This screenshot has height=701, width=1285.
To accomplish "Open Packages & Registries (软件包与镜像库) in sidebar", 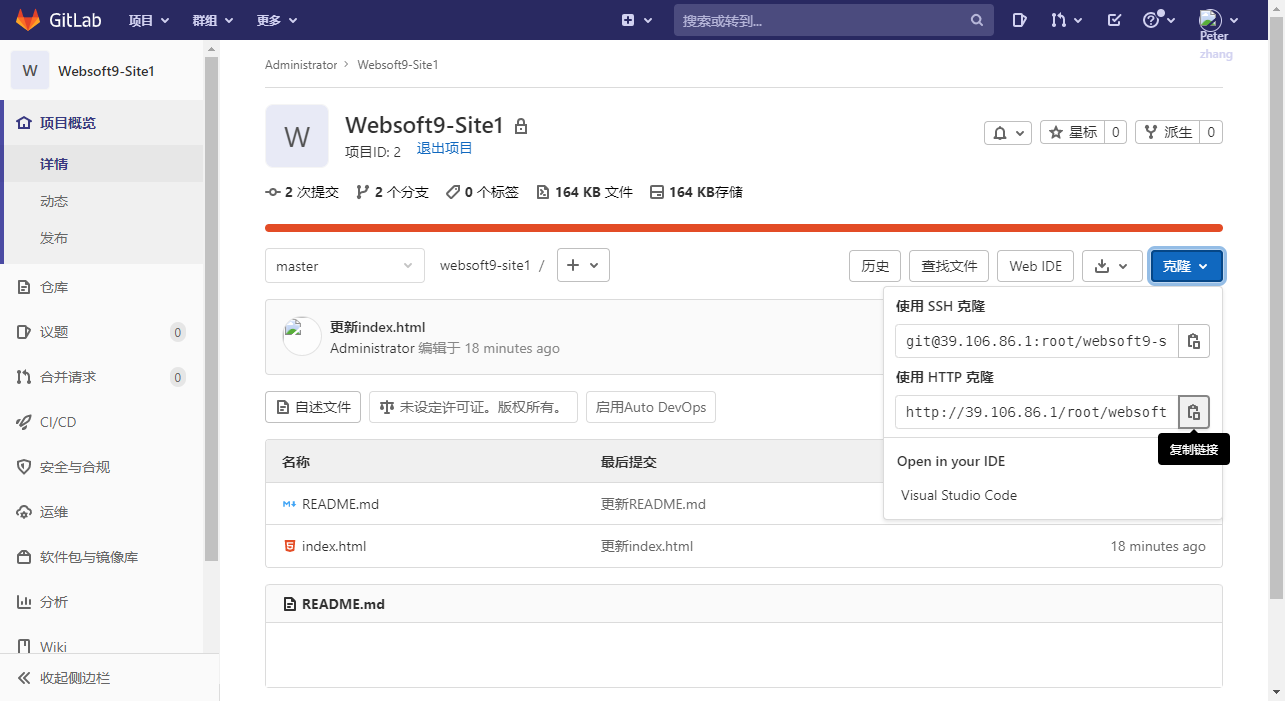I will pos(89,557).
